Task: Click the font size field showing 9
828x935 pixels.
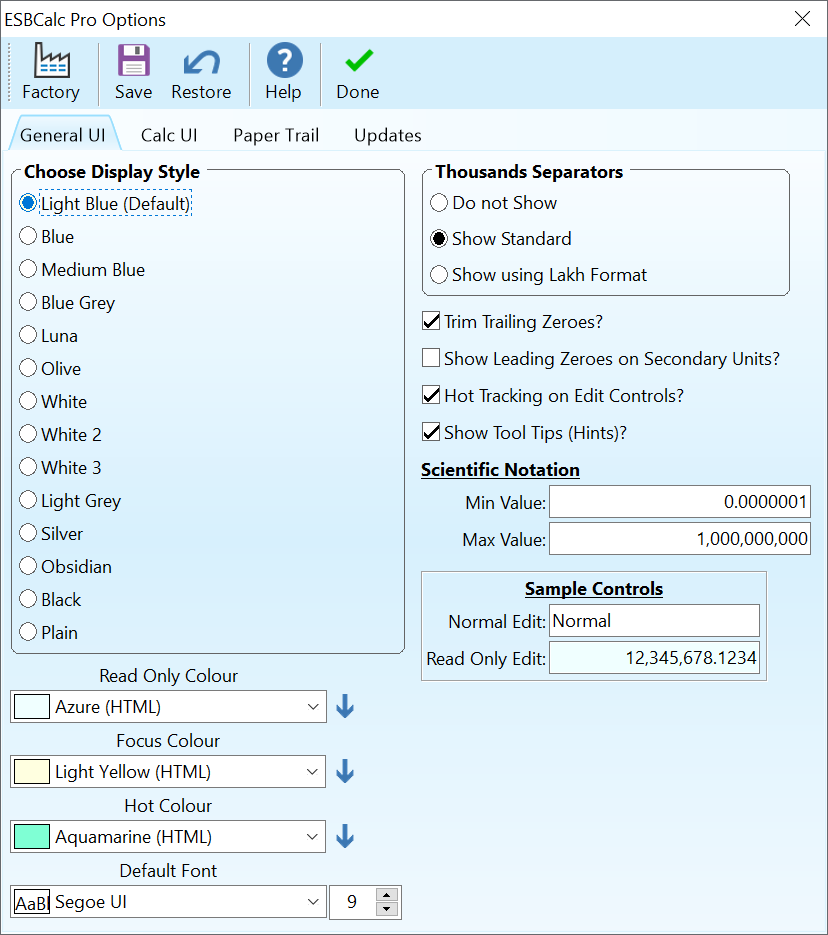Action: point(352,902)
